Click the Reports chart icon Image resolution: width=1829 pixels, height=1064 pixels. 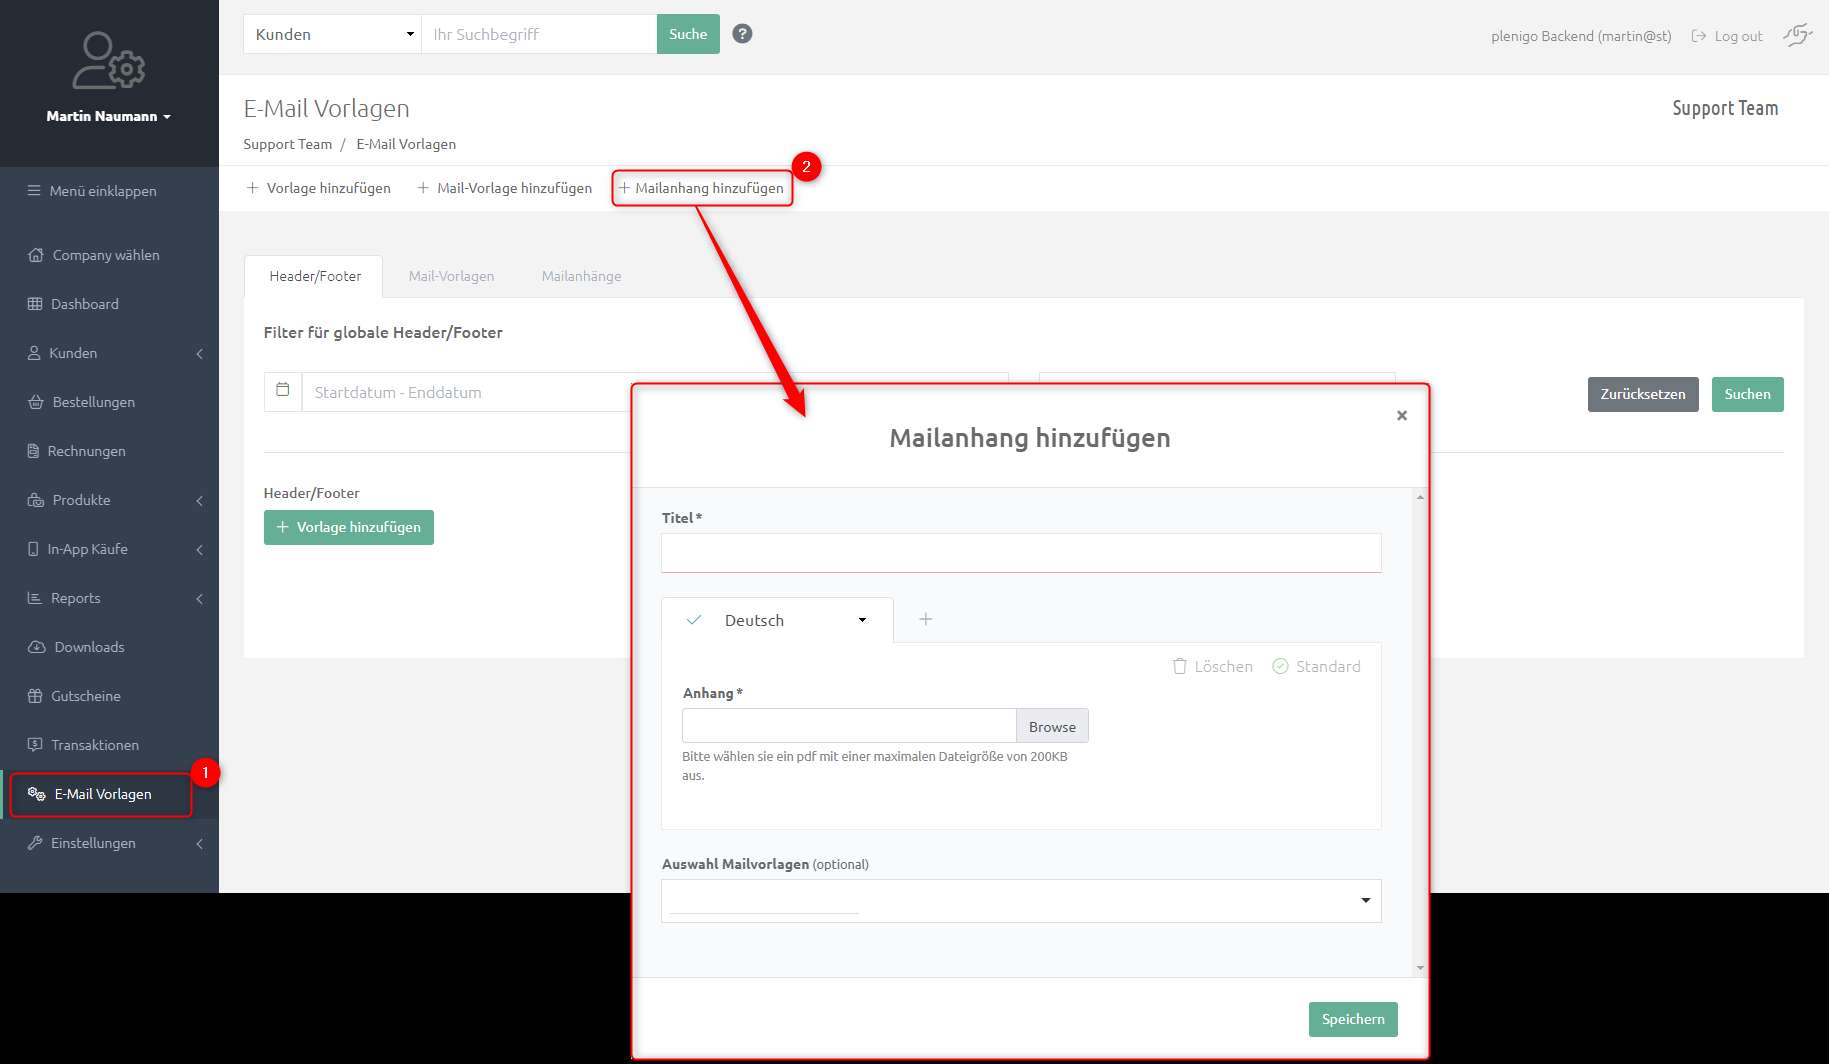pos(34,598)
